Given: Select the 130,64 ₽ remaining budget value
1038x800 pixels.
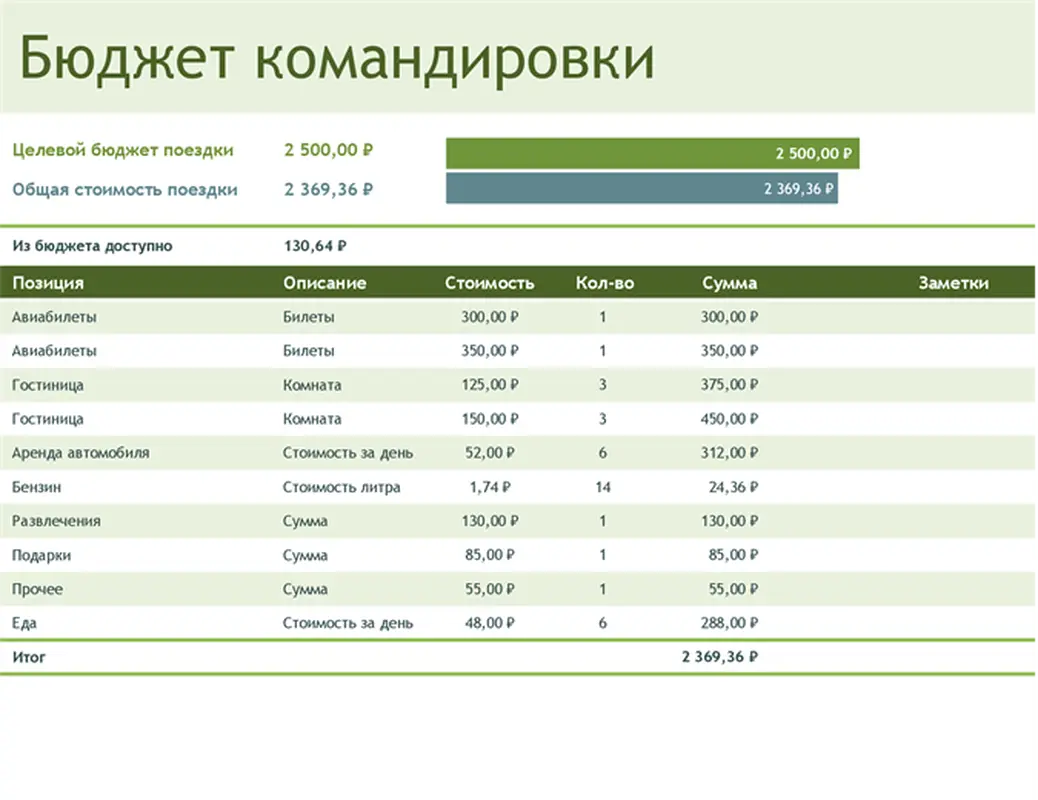Looking at the screenshot, I should coord(305,245).
